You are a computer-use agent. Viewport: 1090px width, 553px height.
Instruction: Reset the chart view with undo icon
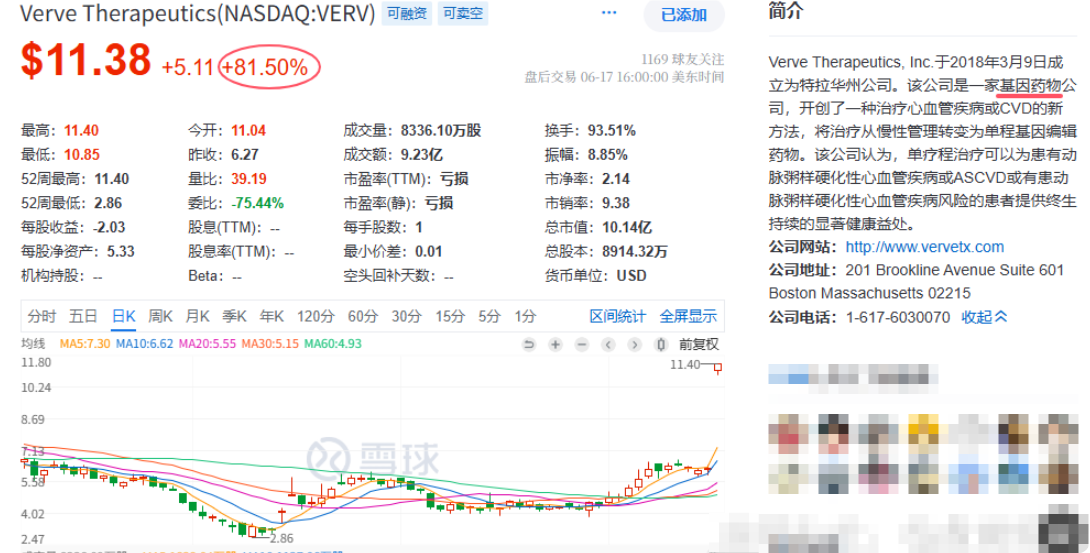pyautogui.click(x=528, y=345)
